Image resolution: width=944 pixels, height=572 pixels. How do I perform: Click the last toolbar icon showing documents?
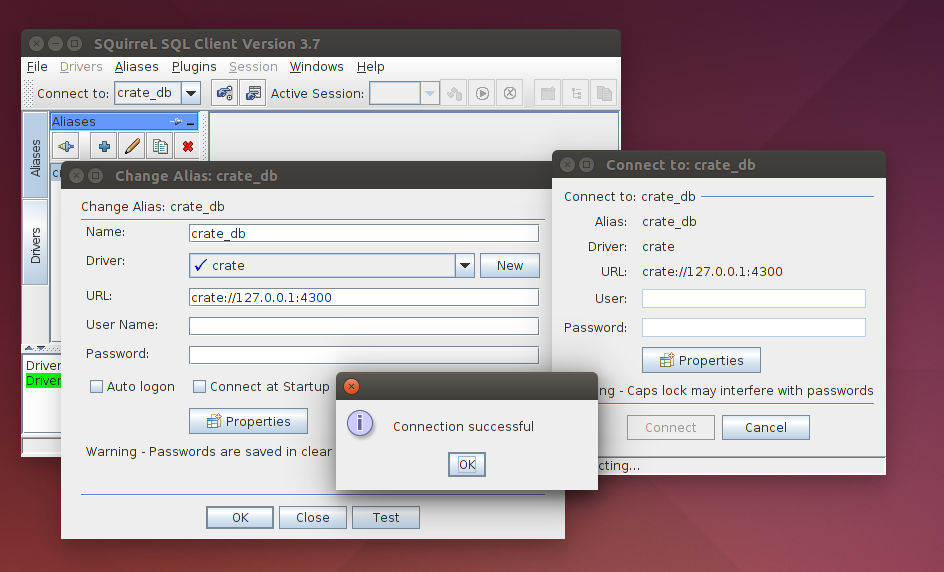point(604,93)
